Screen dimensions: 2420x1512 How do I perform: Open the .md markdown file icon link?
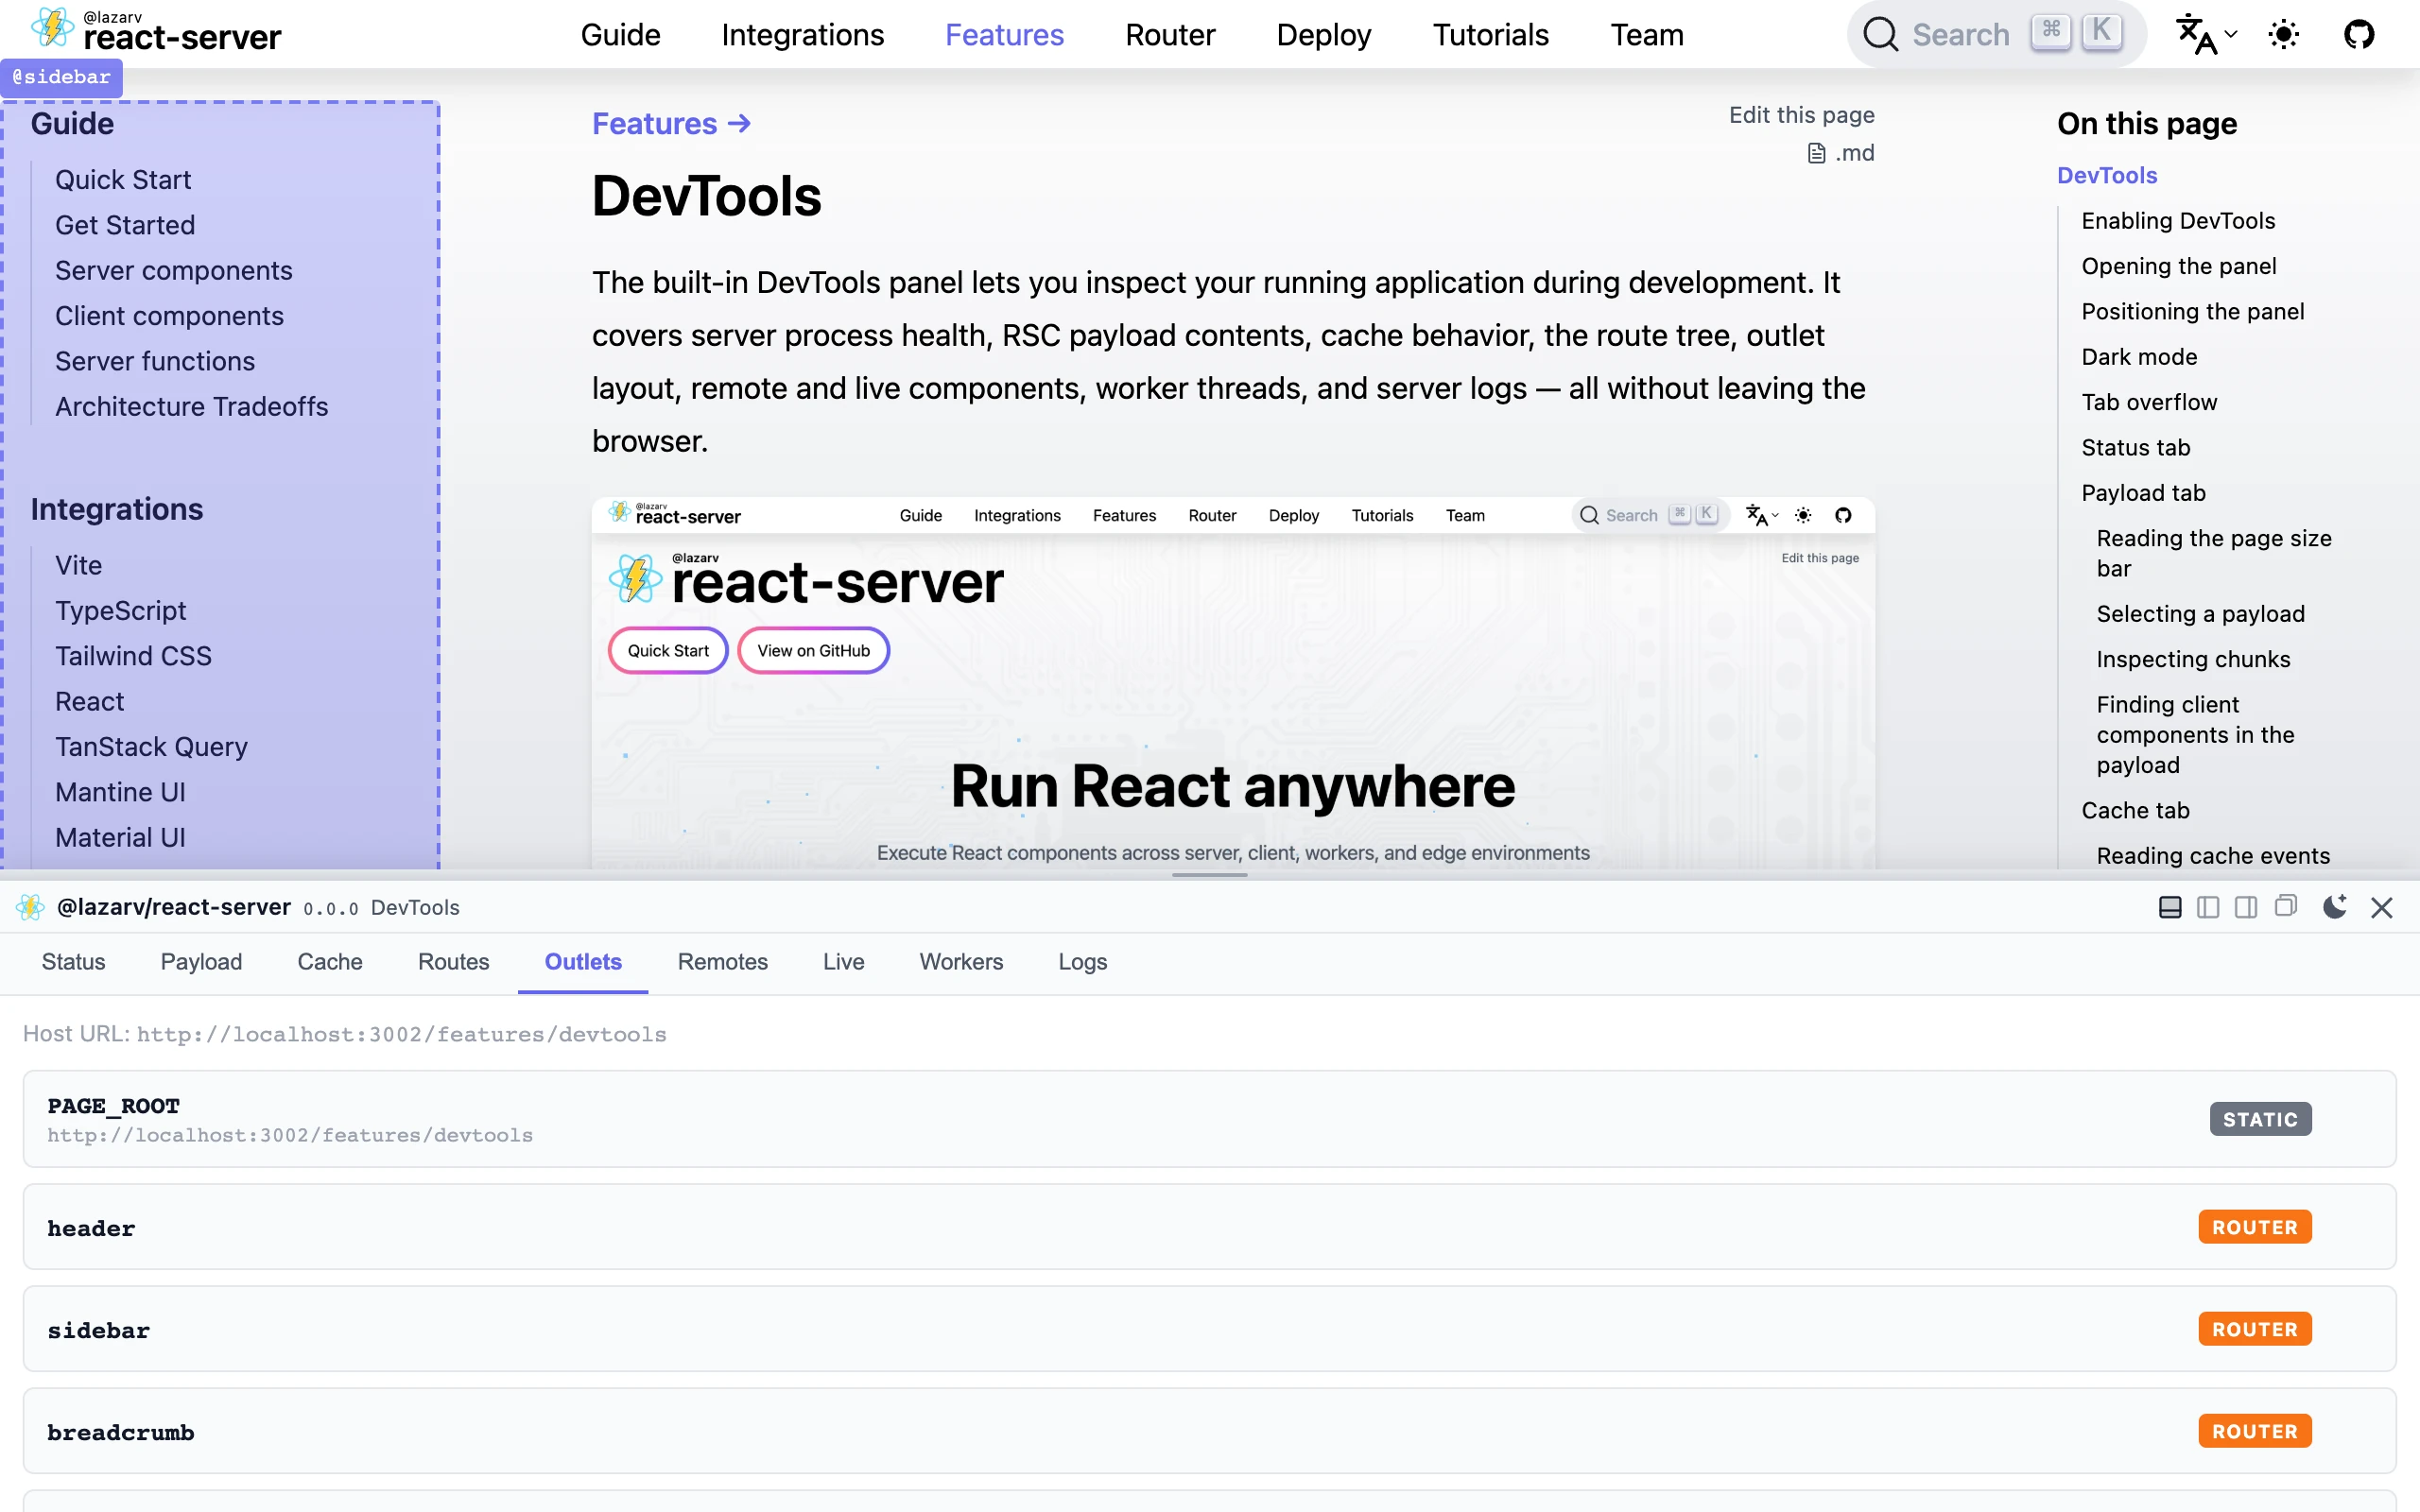coord(1840,153)
